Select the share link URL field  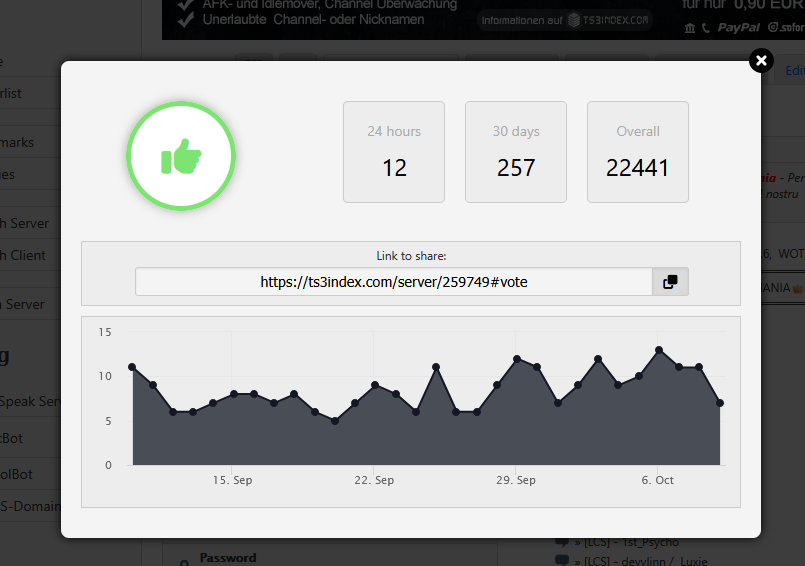click(x=394, y=282)
